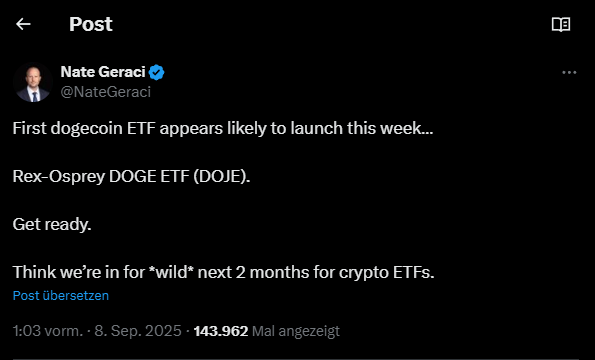Click the 'First dogecoin ETF appears' line

pyautogui.click(x=223, y=128)
